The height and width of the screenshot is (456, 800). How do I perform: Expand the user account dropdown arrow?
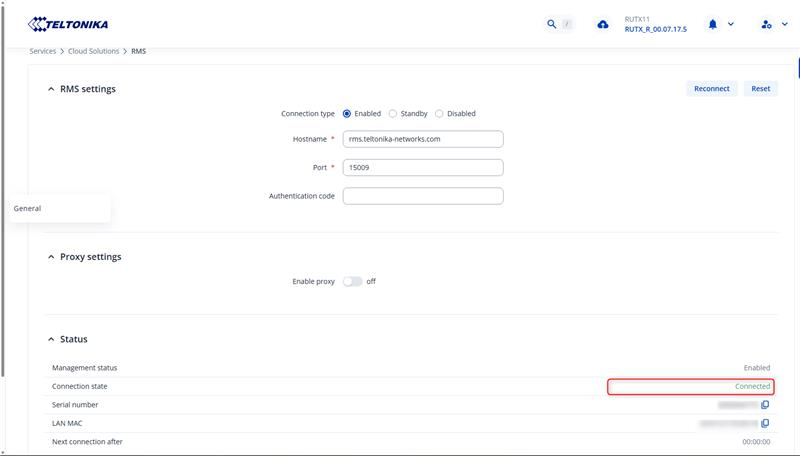point(784,24)
